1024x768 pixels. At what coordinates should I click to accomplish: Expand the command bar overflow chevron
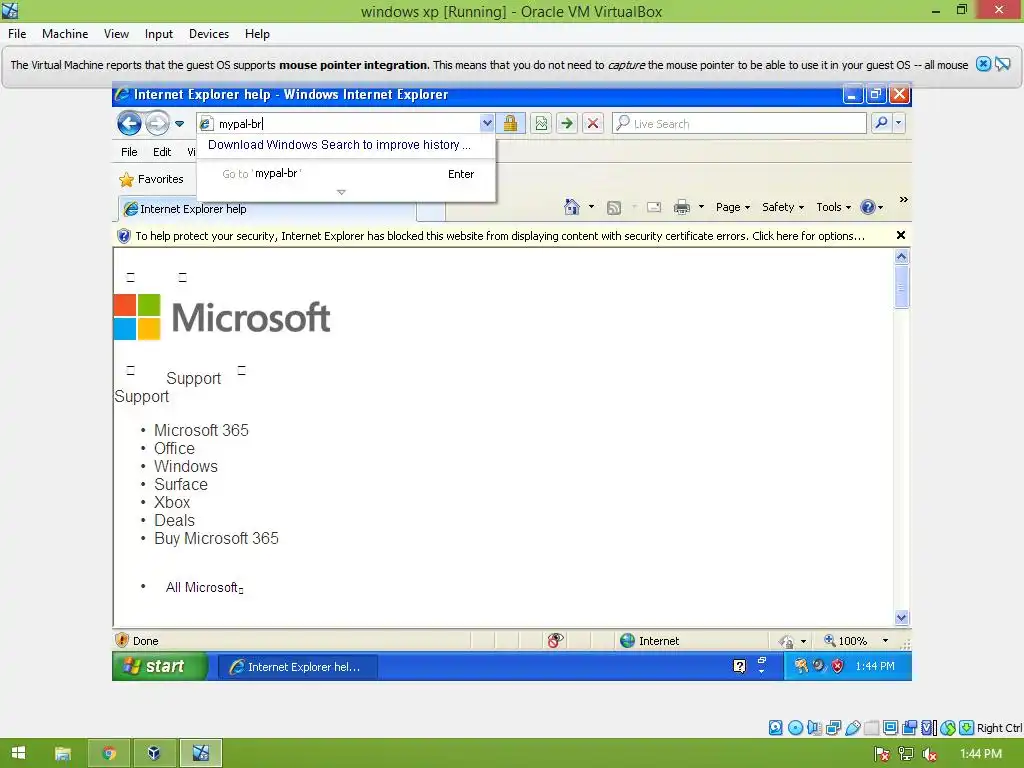[903, 200]
